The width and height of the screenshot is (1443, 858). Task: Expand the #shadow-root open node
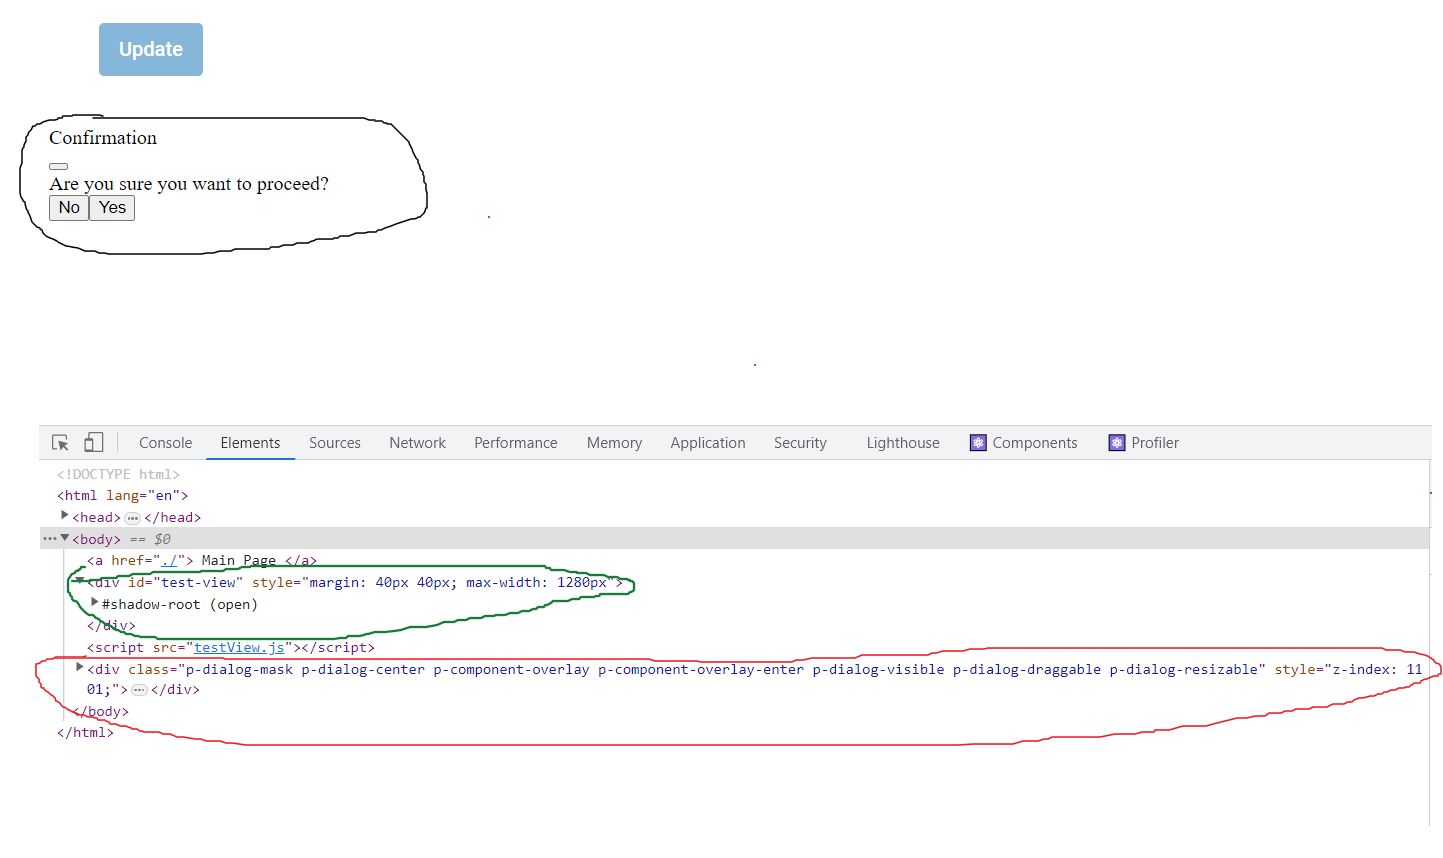pyautogui.click(x=93, y=603)
